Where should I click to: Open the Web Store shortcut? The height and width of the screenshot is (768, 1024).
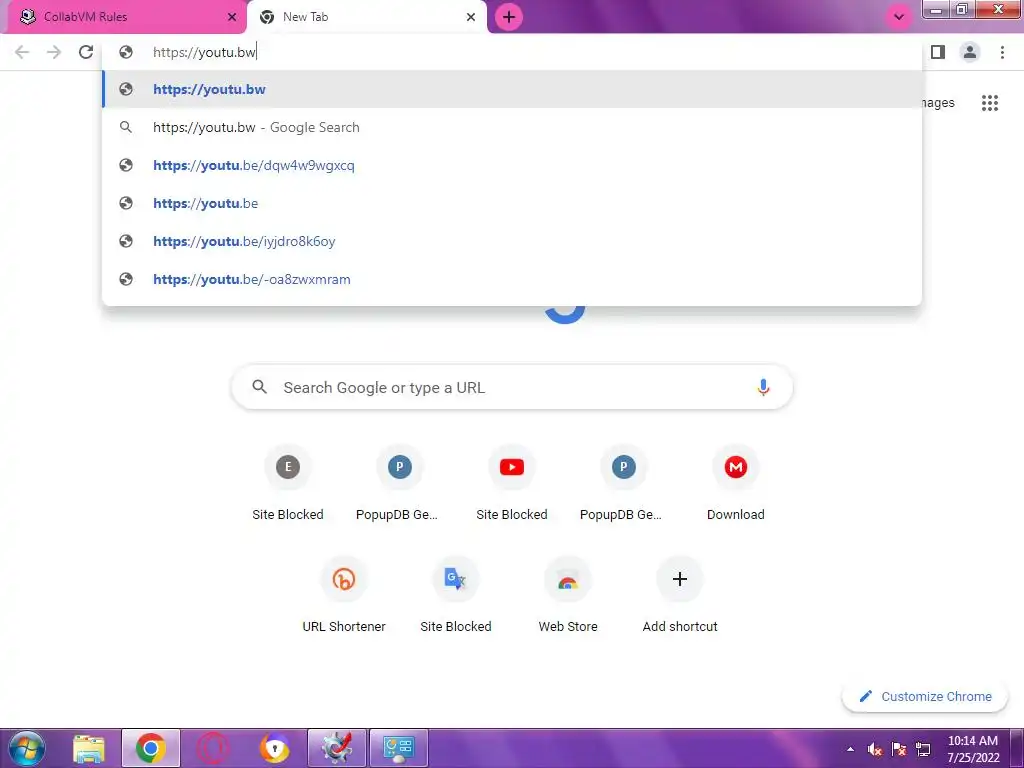point(568,594)
